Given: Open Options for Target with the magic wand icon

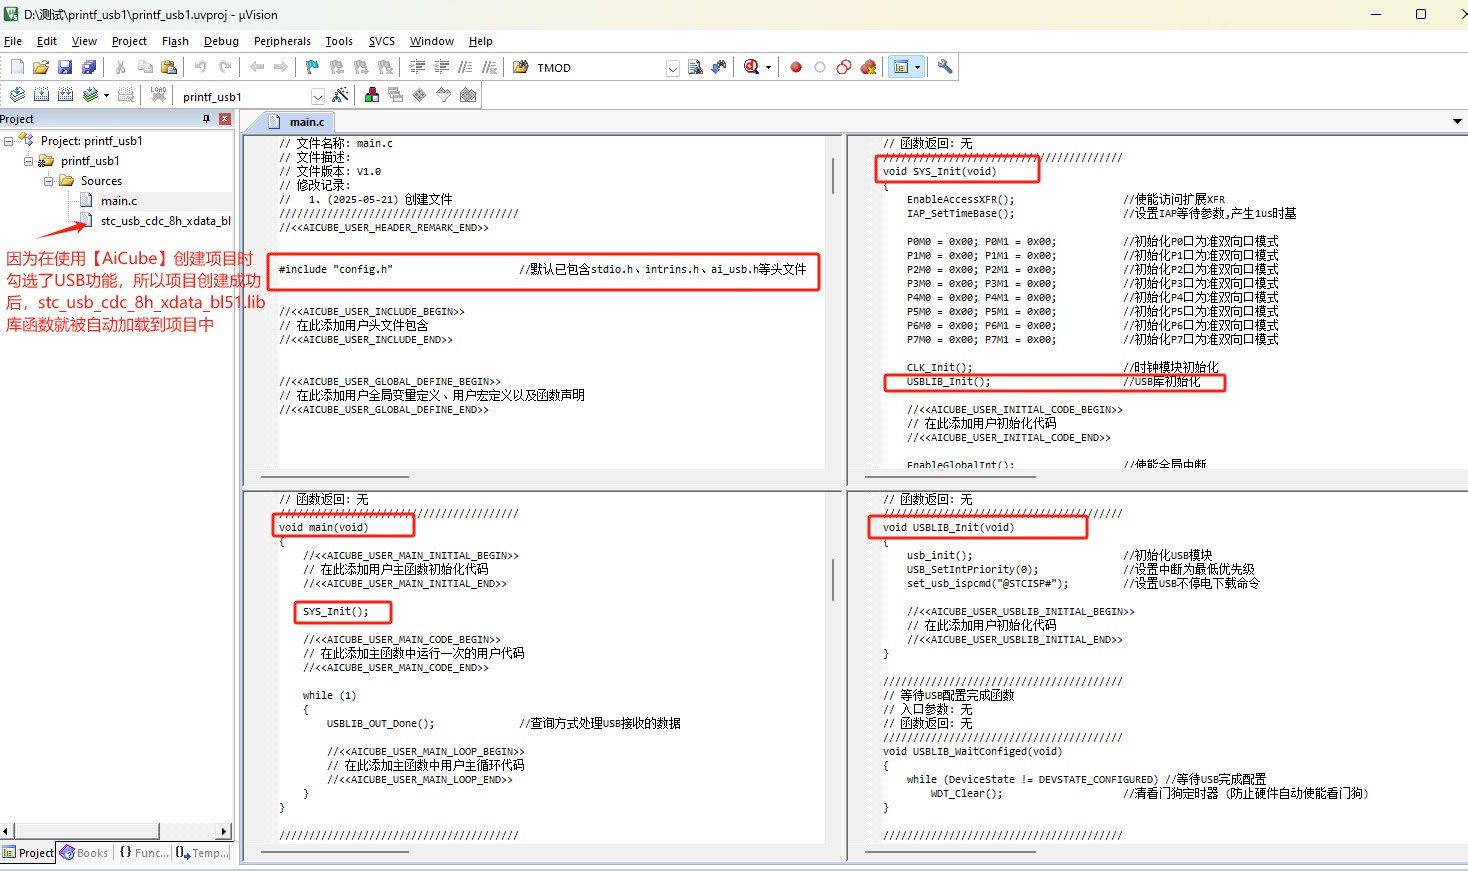Looking at the screenshot, I should 341,95.
